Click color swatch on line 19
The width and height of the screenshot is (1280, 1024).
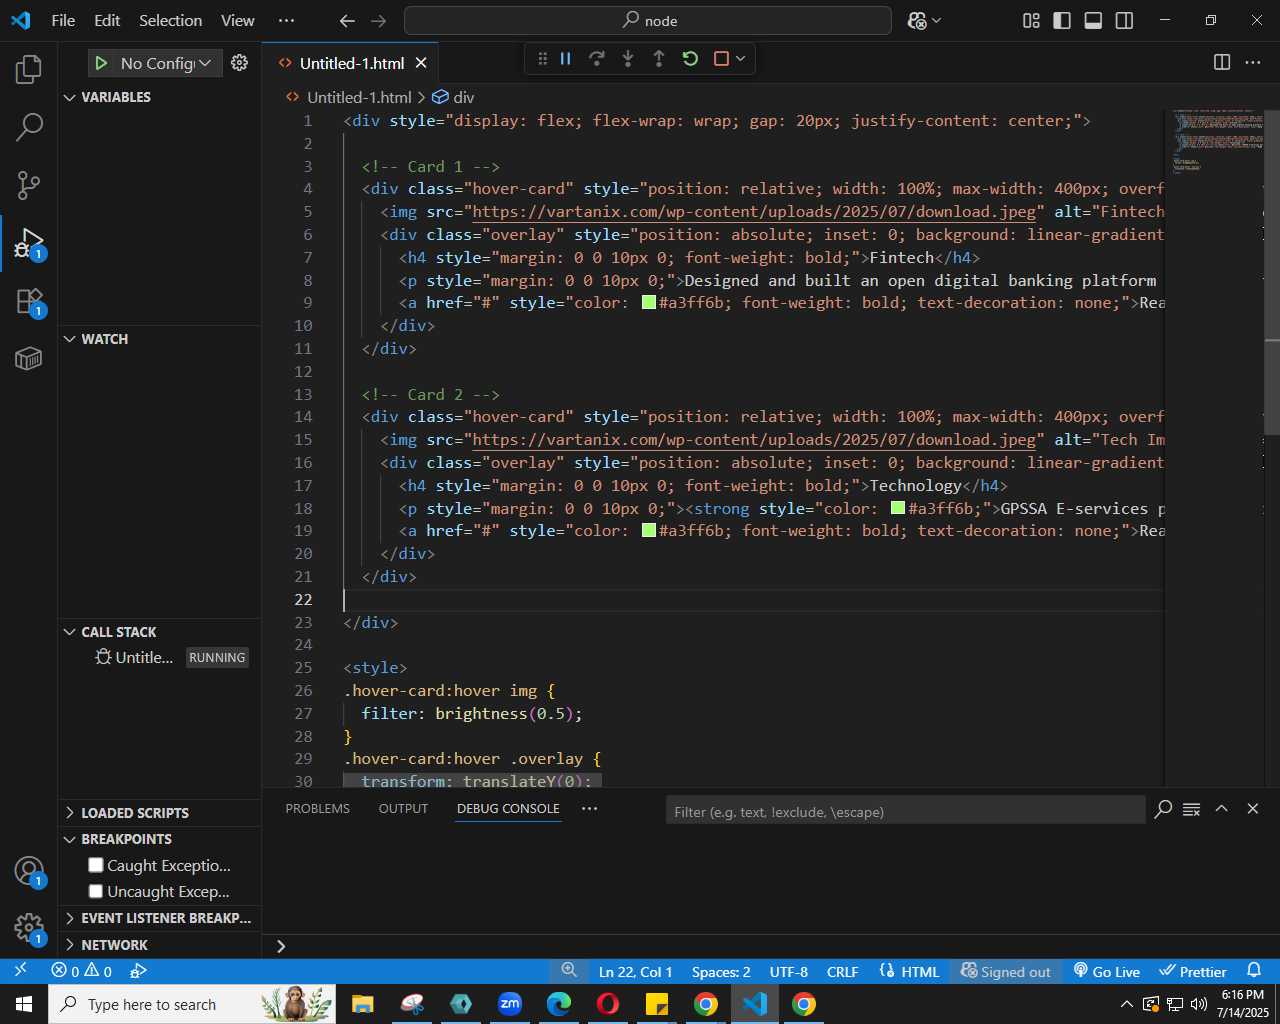click(x=649, y=530)
